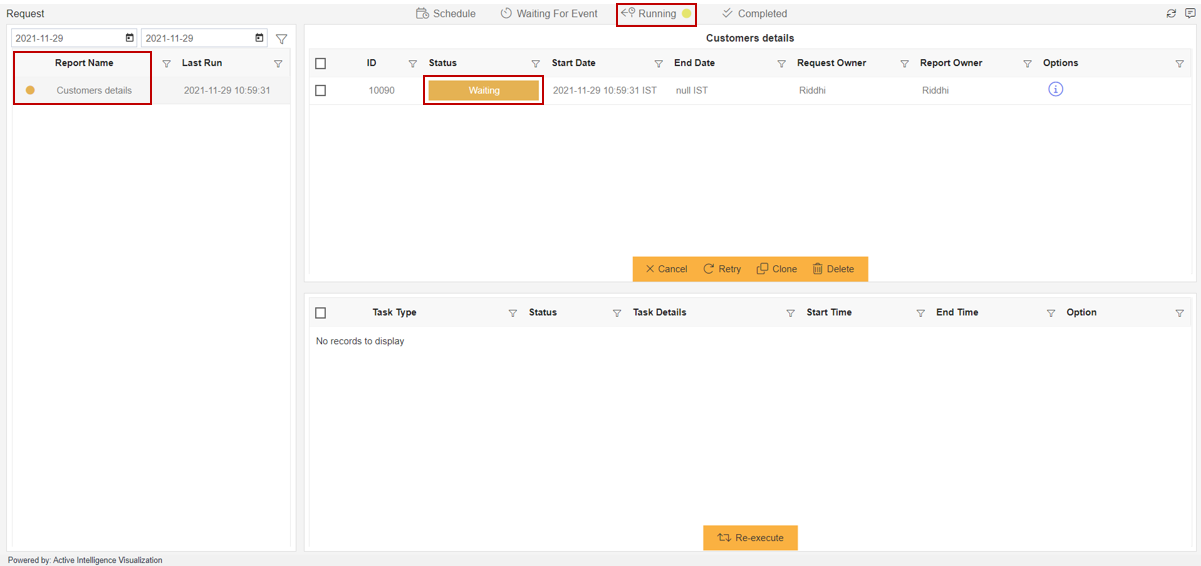
Task: Filter the Task Type column
Action: coord(513,313)
